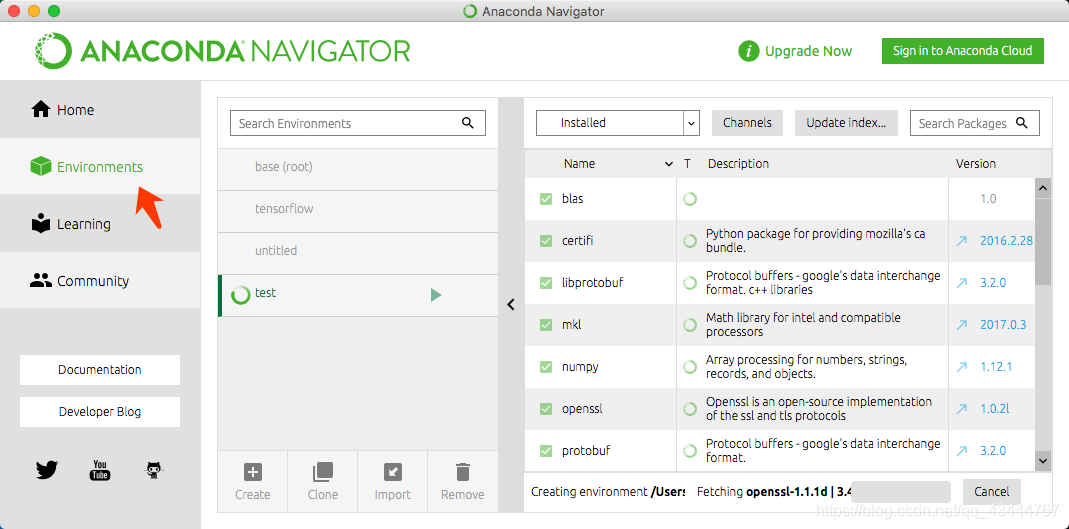This screenshot has width=1069, height=529.
Task: Open the Documentation button
Action: pyautogui.click(x=100, y=369)
